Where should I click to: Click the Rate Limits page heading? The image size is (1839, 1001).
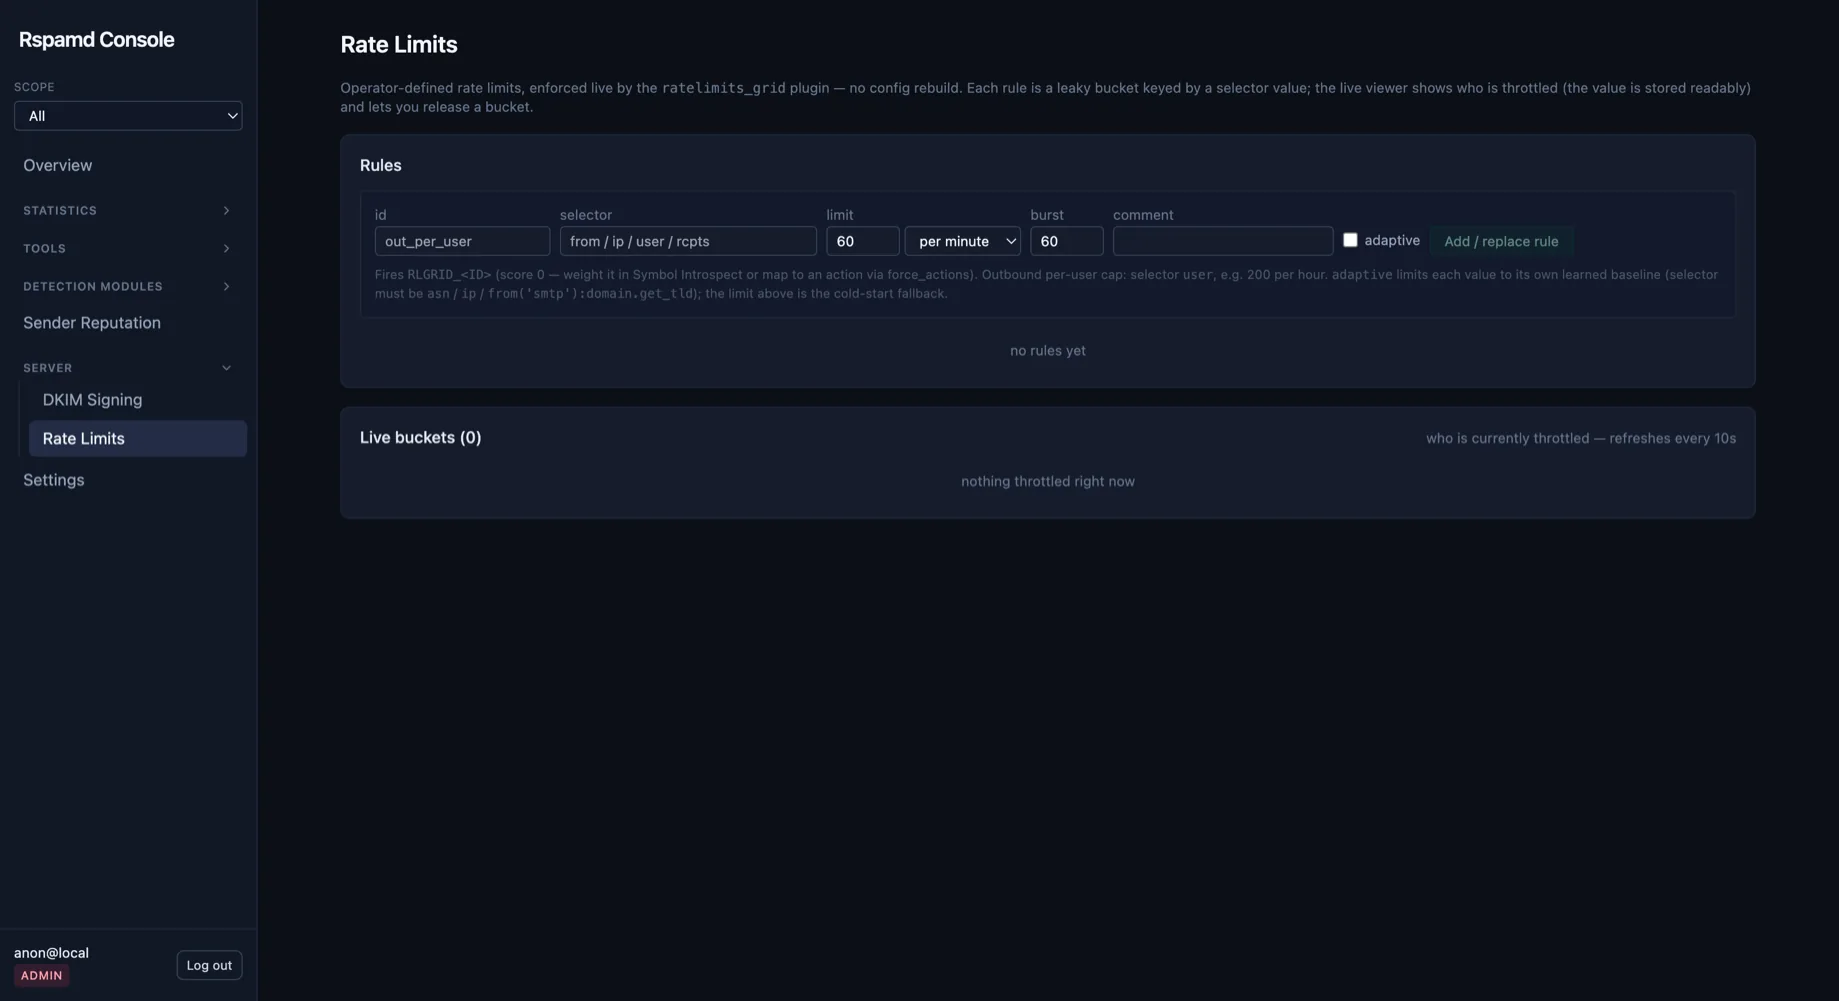pyautogui.click(x=399, y=45)
